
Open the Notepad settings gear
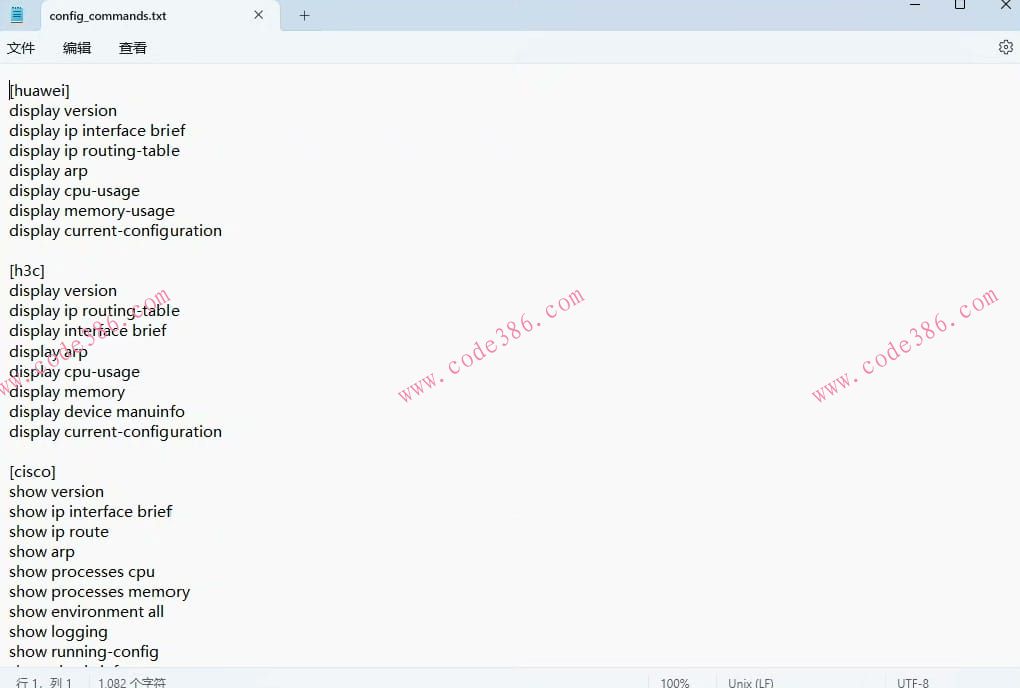click(x=1005, y=47)
